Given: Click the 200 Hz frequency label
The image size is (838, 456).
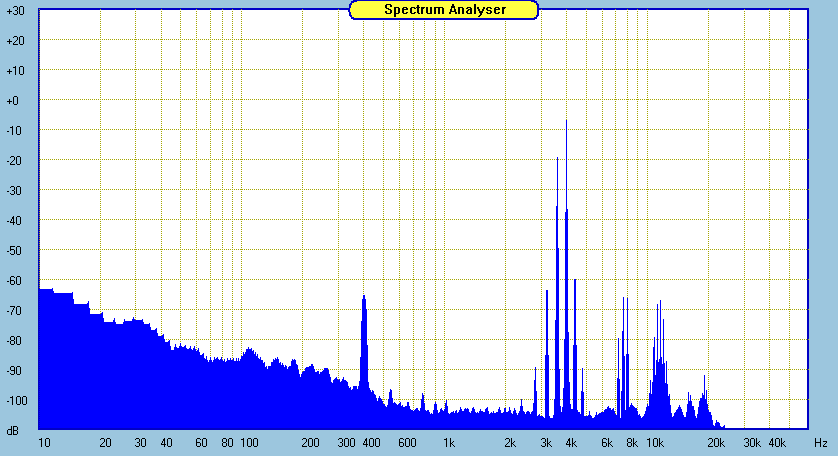Looking at the screenshot, I should 310,443.
